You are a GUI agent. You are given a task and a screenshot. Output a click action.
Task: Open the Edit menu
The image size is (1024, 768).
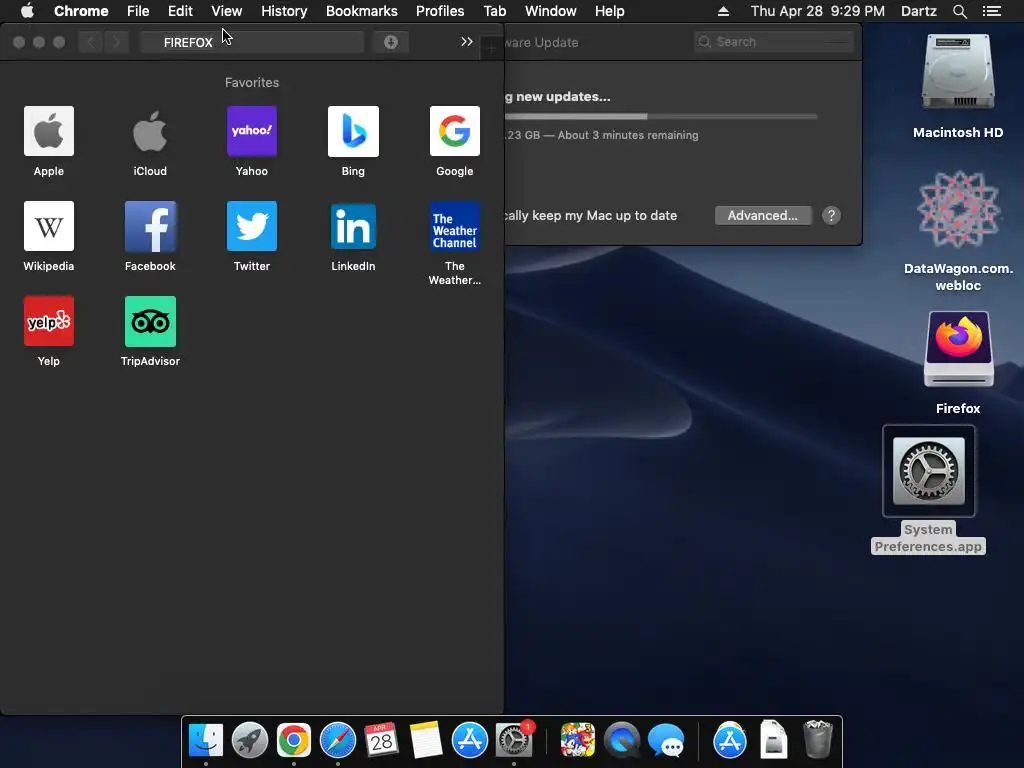point(180,11)
